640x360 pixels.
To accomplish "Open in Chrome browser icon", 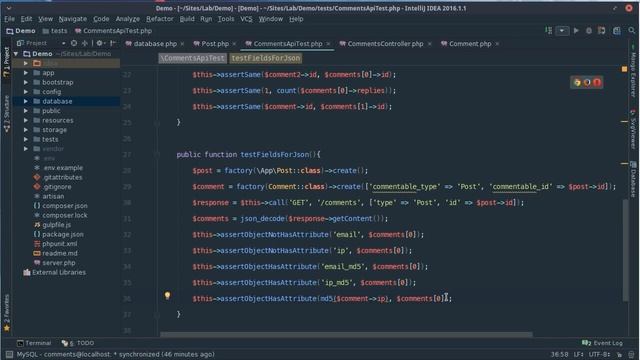I will pos(577,82).
